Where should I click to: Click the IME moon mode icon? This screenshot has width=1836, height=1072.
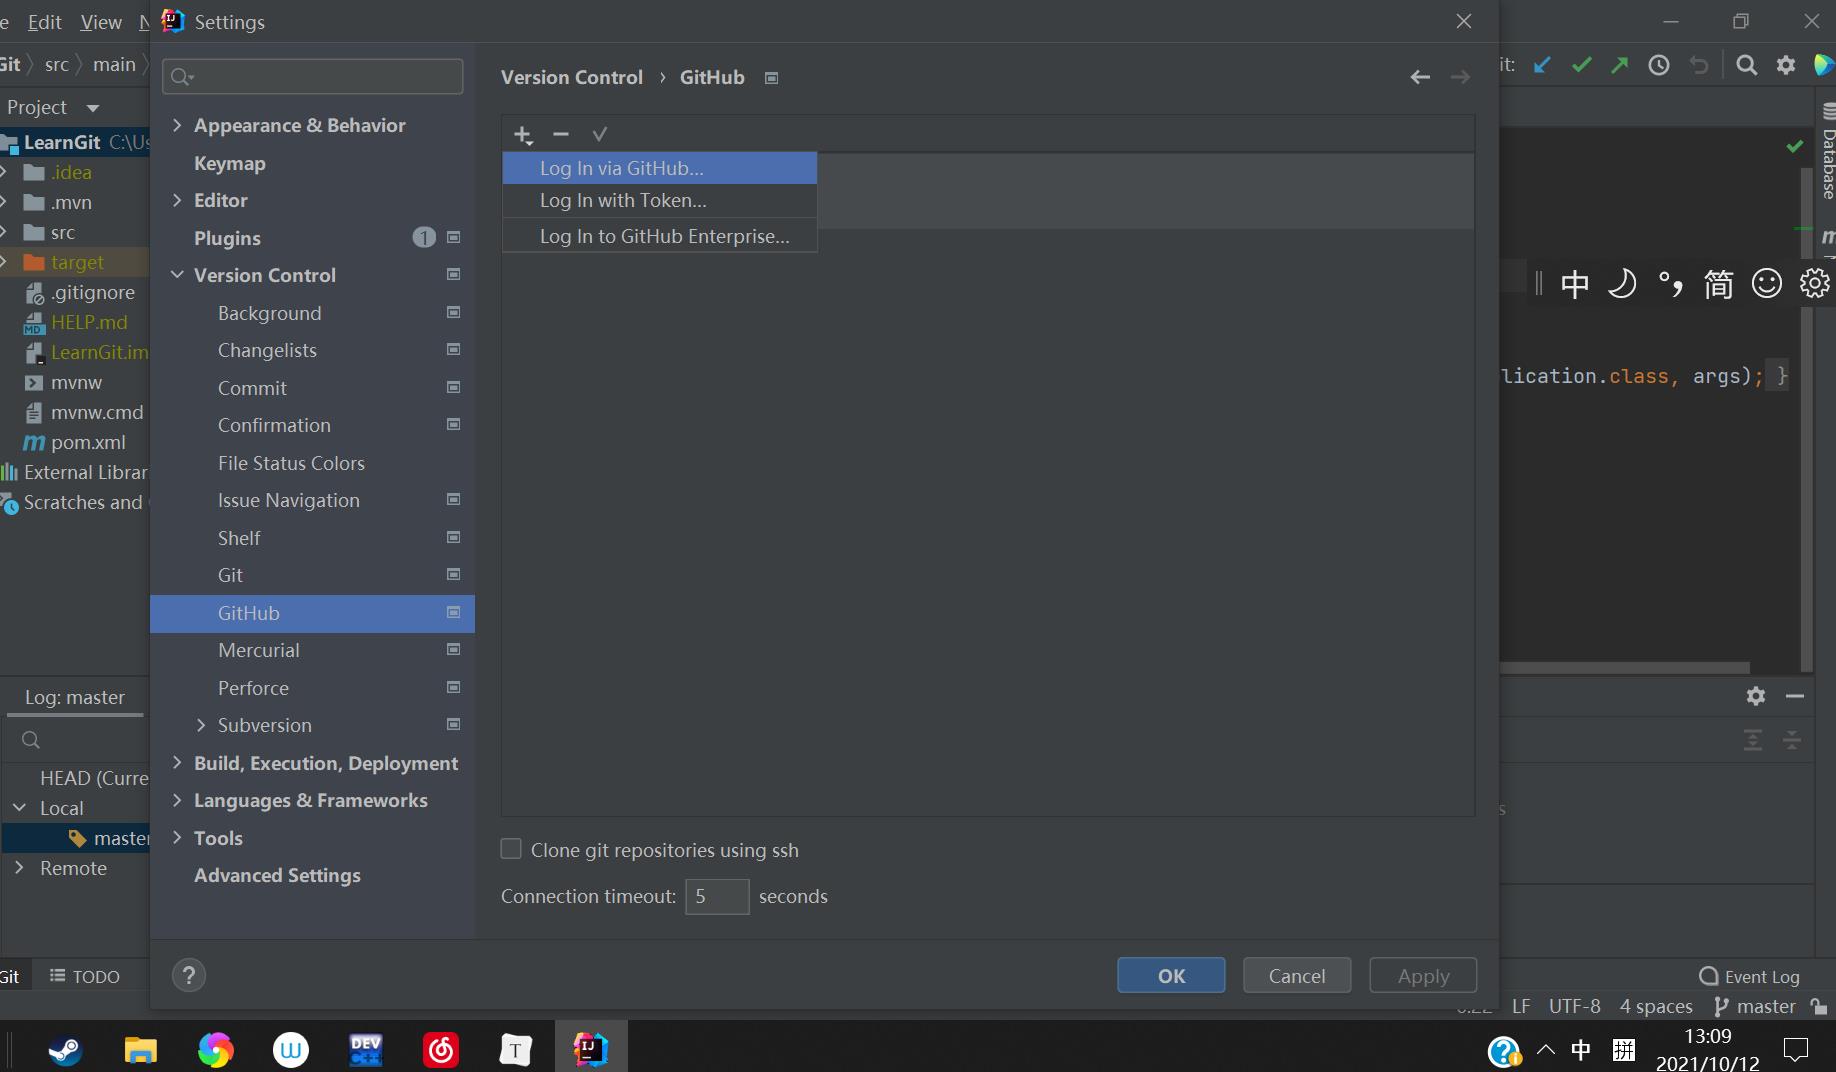(x=1622, y=284)
